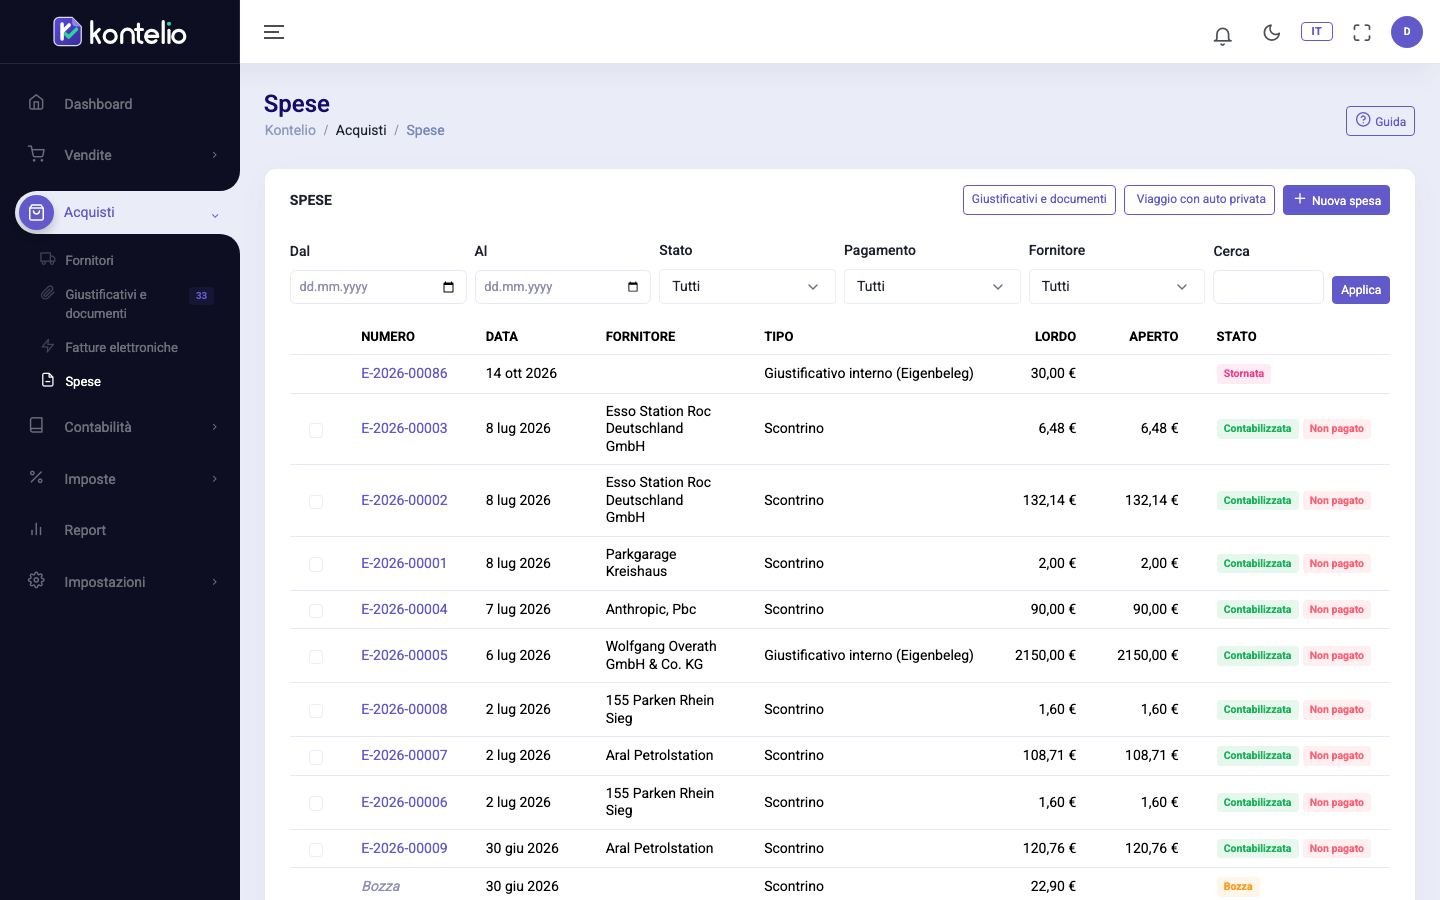Image resolution: width=1440 pixels, height=900 pixels.
Task: Tick the checkbox for E-2026-00002
Action: [316, 502]
